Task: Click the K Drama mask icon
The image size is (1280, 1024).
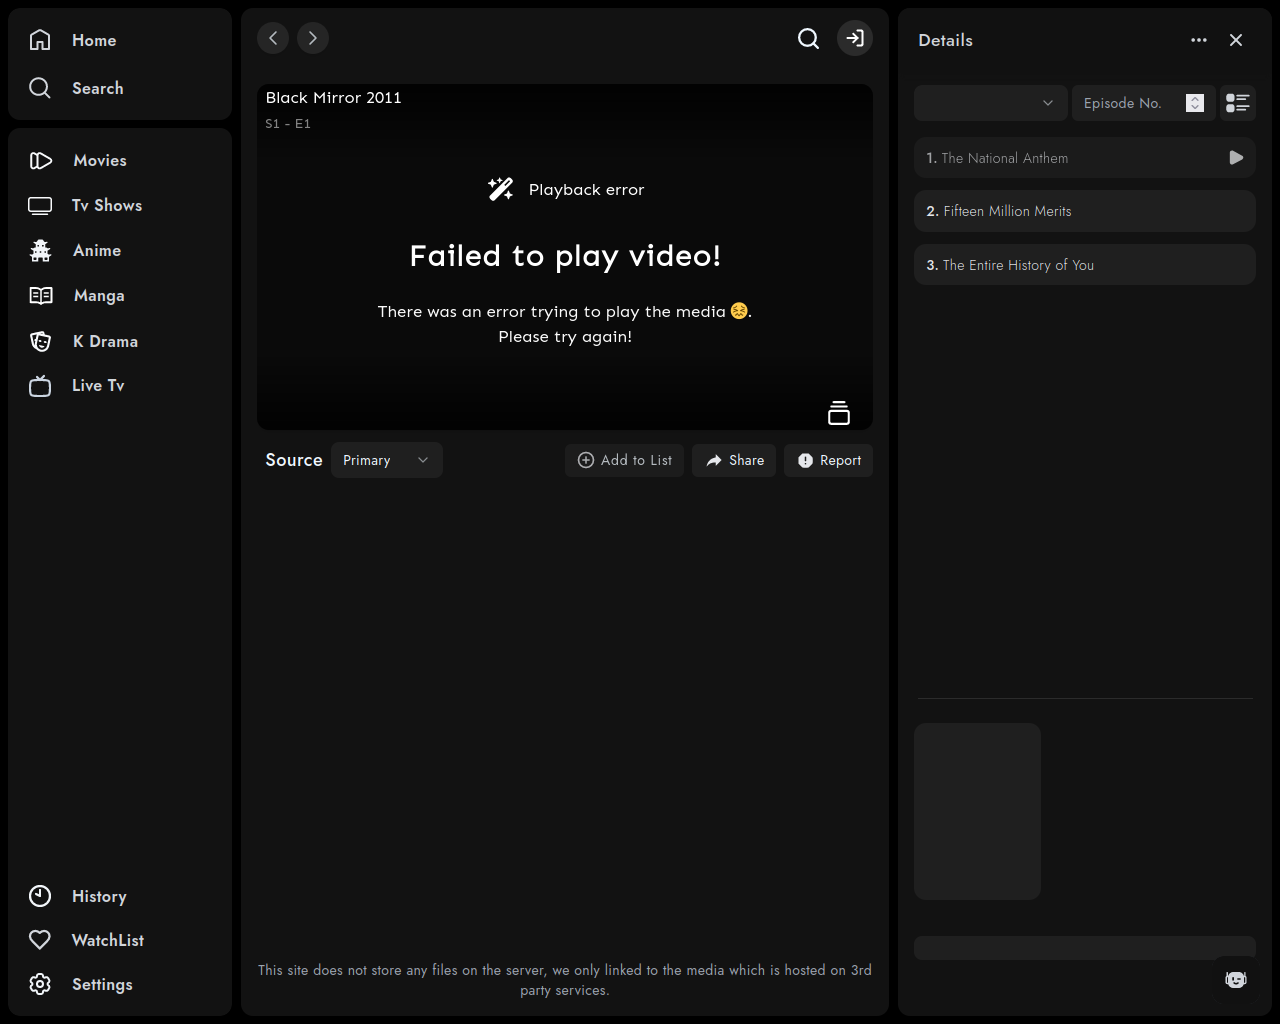Action: pos(40,341)
